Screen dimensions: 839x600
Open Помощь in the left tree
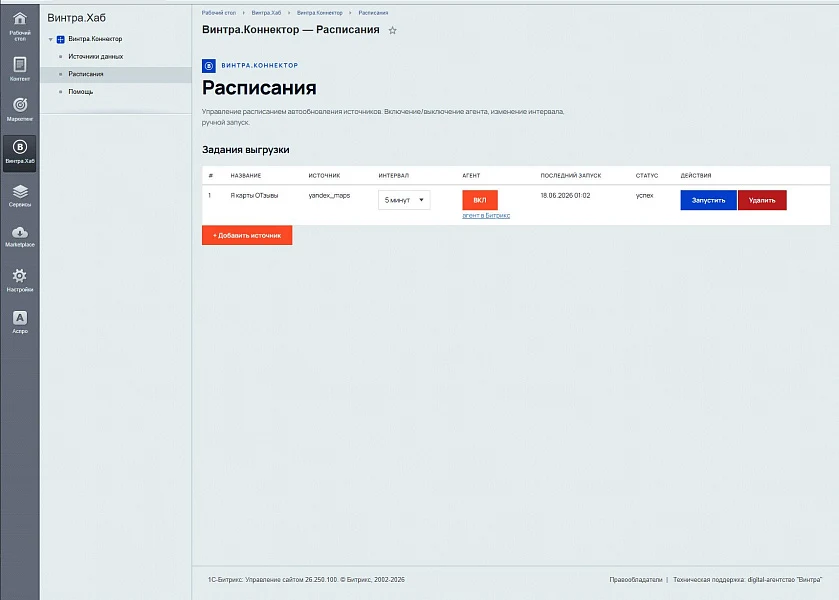[80, 92]
